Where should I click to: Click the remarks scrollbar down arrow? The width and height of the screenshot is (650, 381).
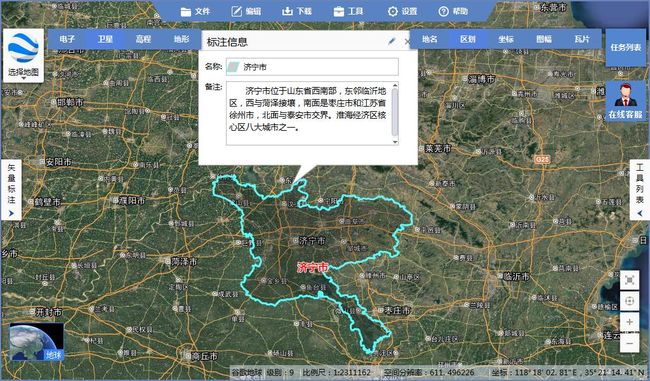coord(395,141)
